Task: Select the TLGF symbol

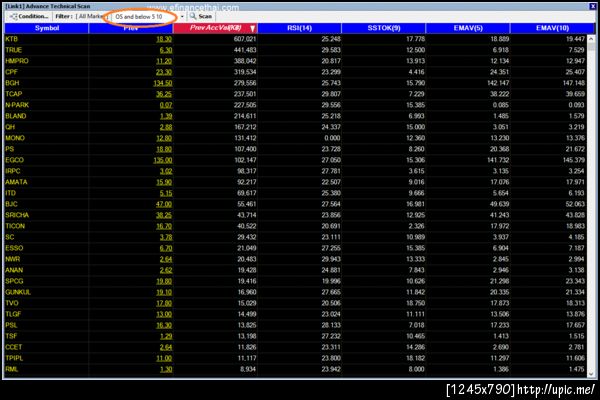Action: point(13,314)
